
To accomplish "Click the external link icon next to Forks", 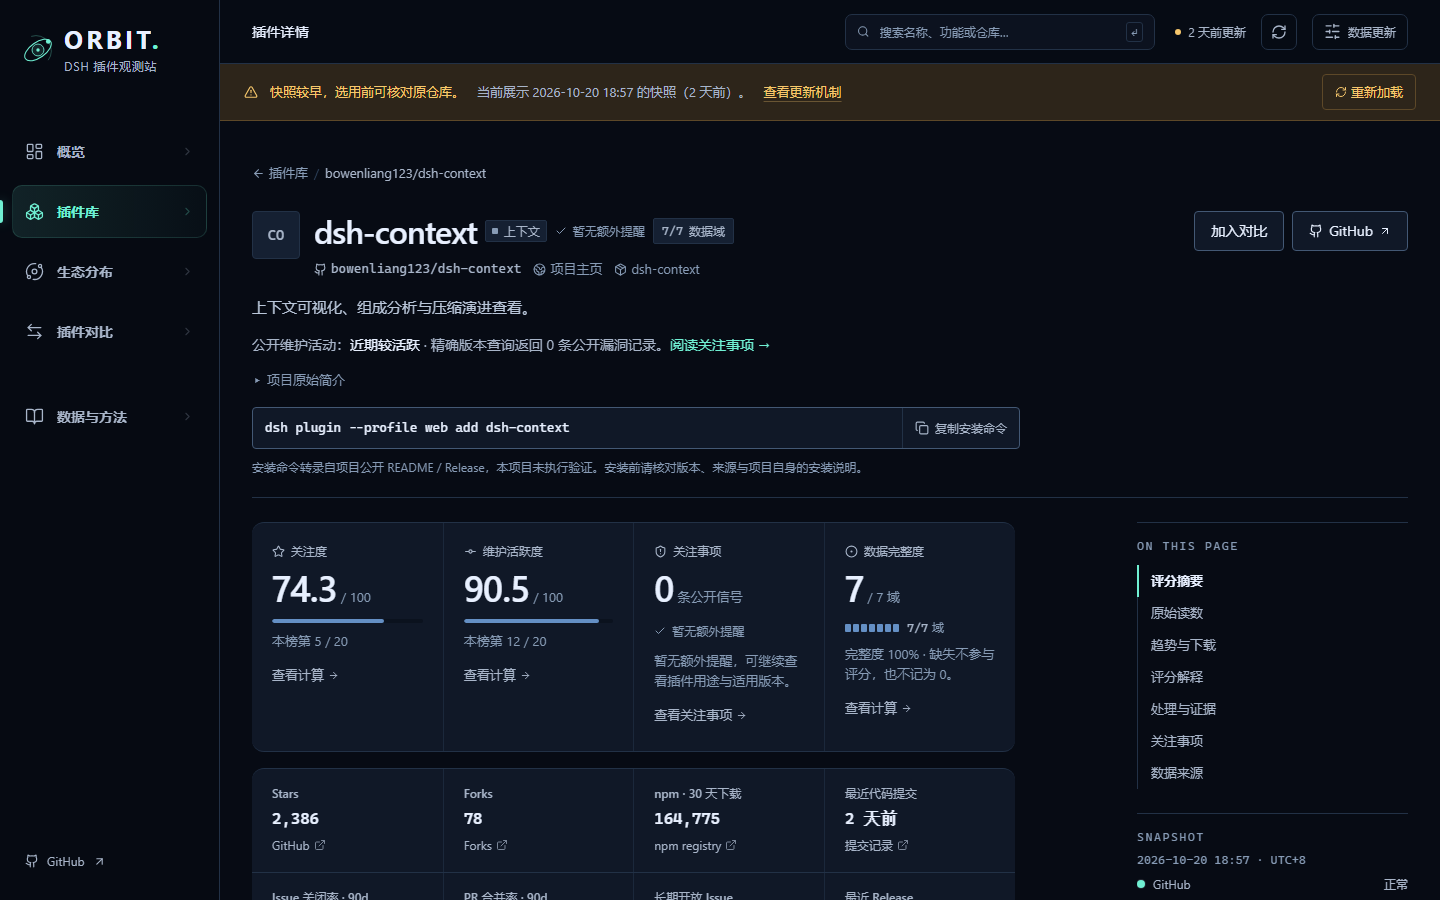I will [502, 845].
